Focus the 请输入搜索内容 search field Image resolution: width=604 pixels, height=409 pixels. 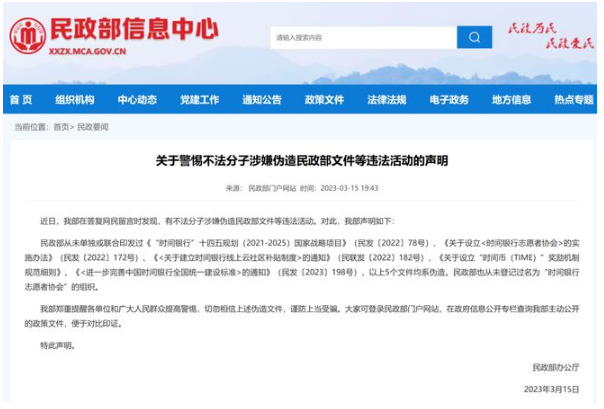[x=362, y=38]
